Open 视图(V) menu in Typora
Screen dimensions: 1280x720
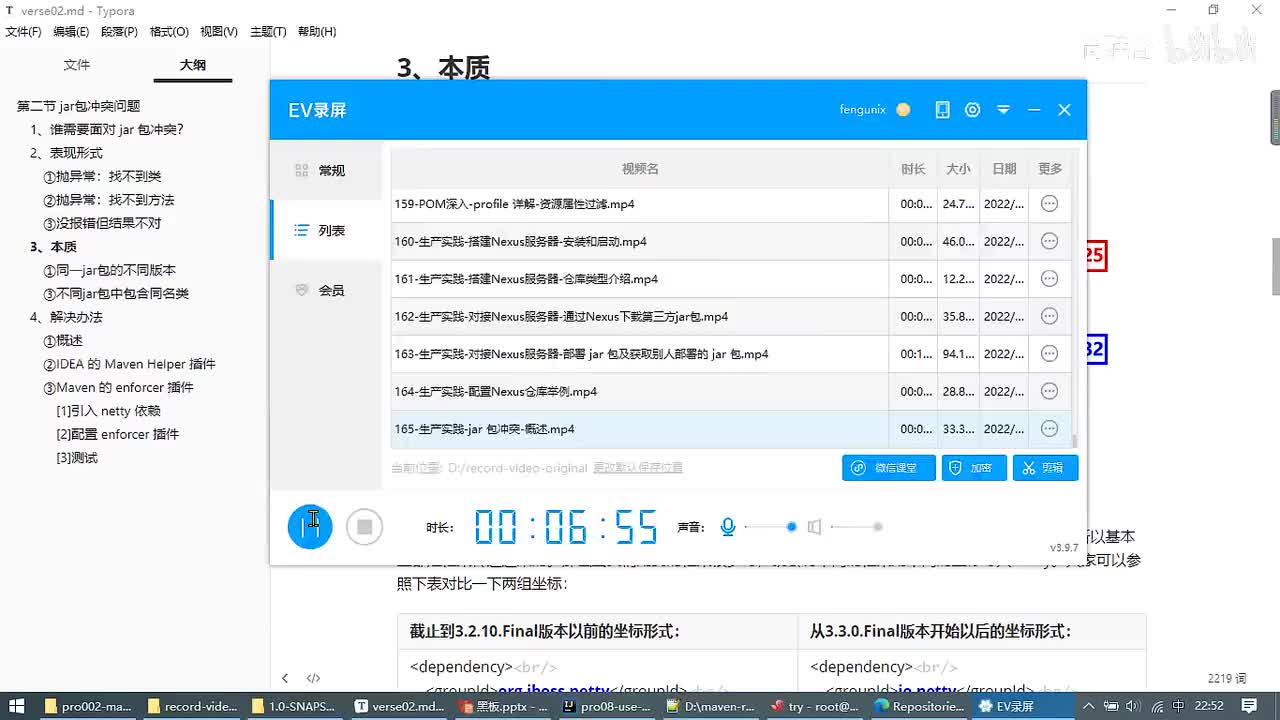pyautogui.click(x=219, y=32)
